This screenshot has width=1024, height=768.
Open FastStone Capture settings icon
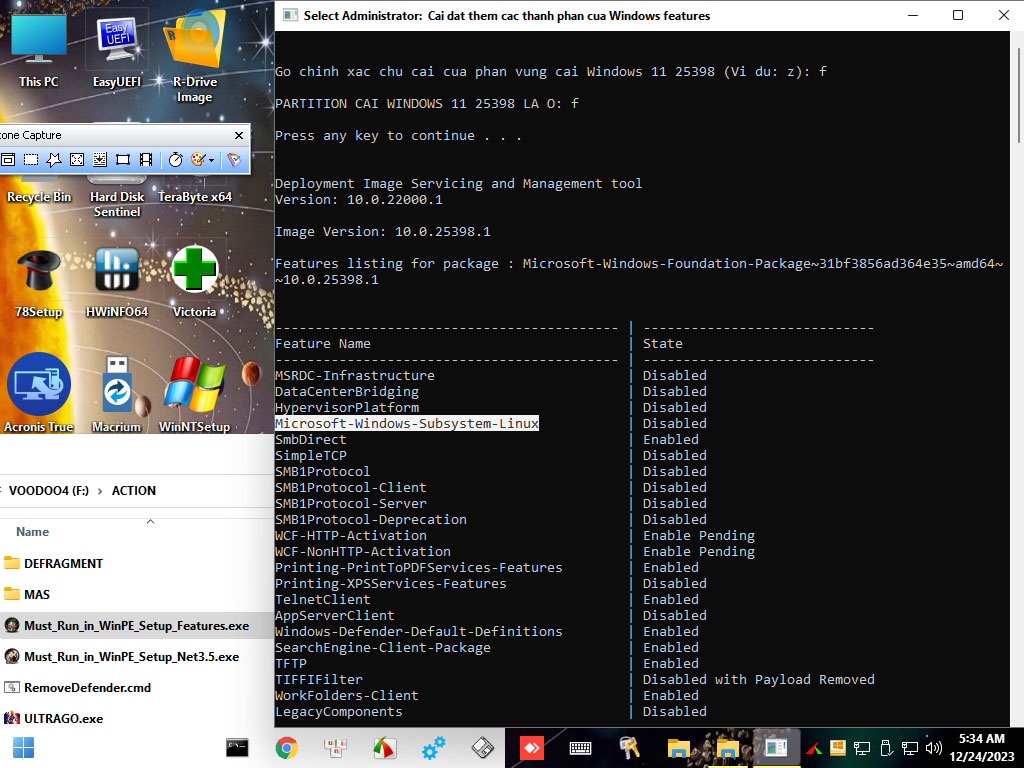(233, 159)
